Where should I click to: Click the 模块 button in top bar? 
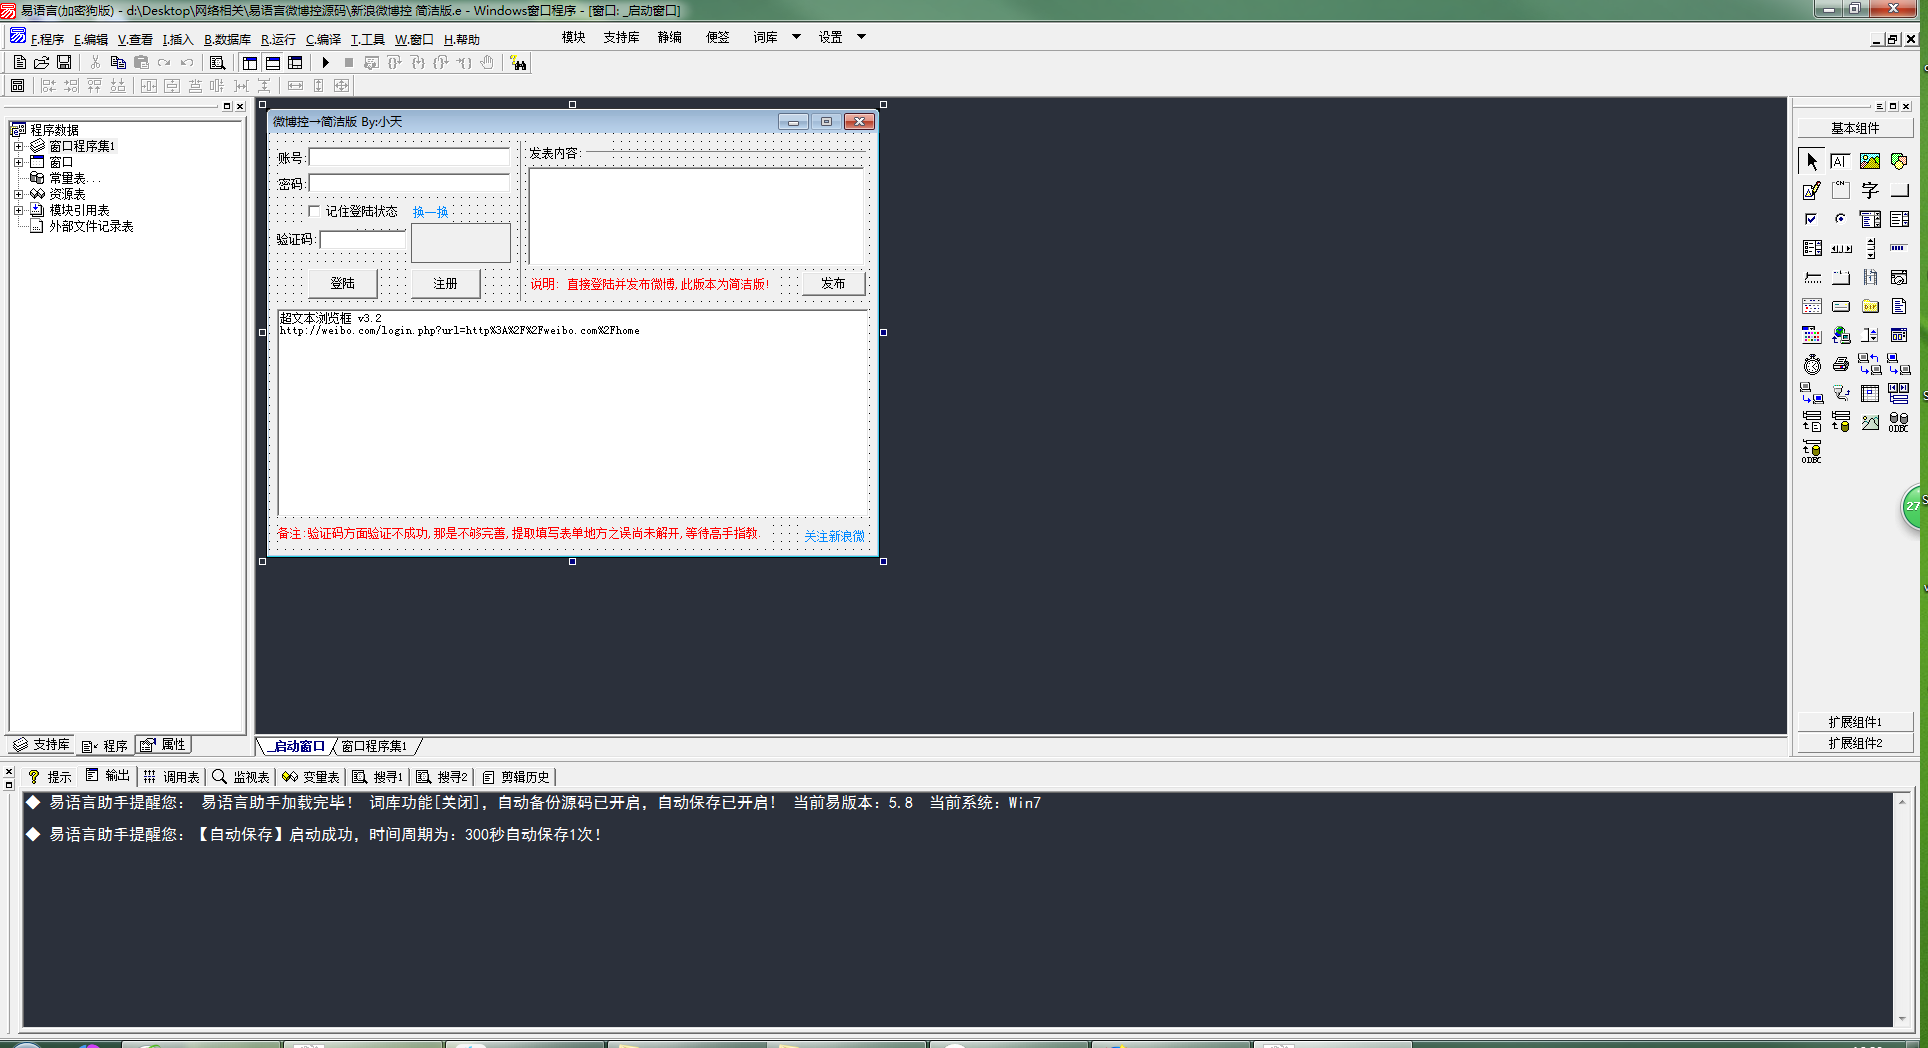tap(573, 37)
